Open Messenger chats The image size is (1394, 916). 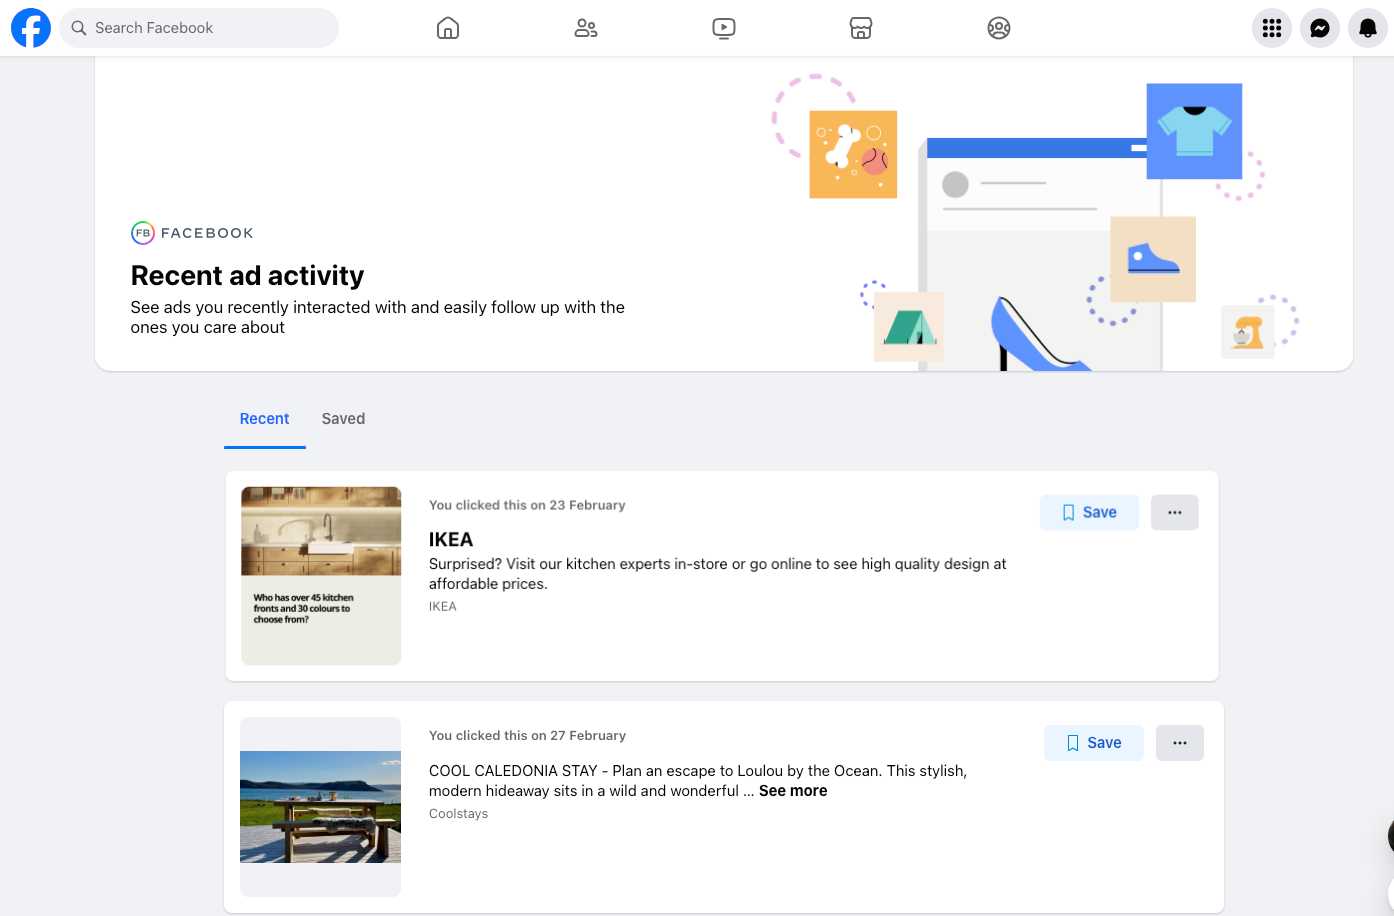[x=1320, y=28]
